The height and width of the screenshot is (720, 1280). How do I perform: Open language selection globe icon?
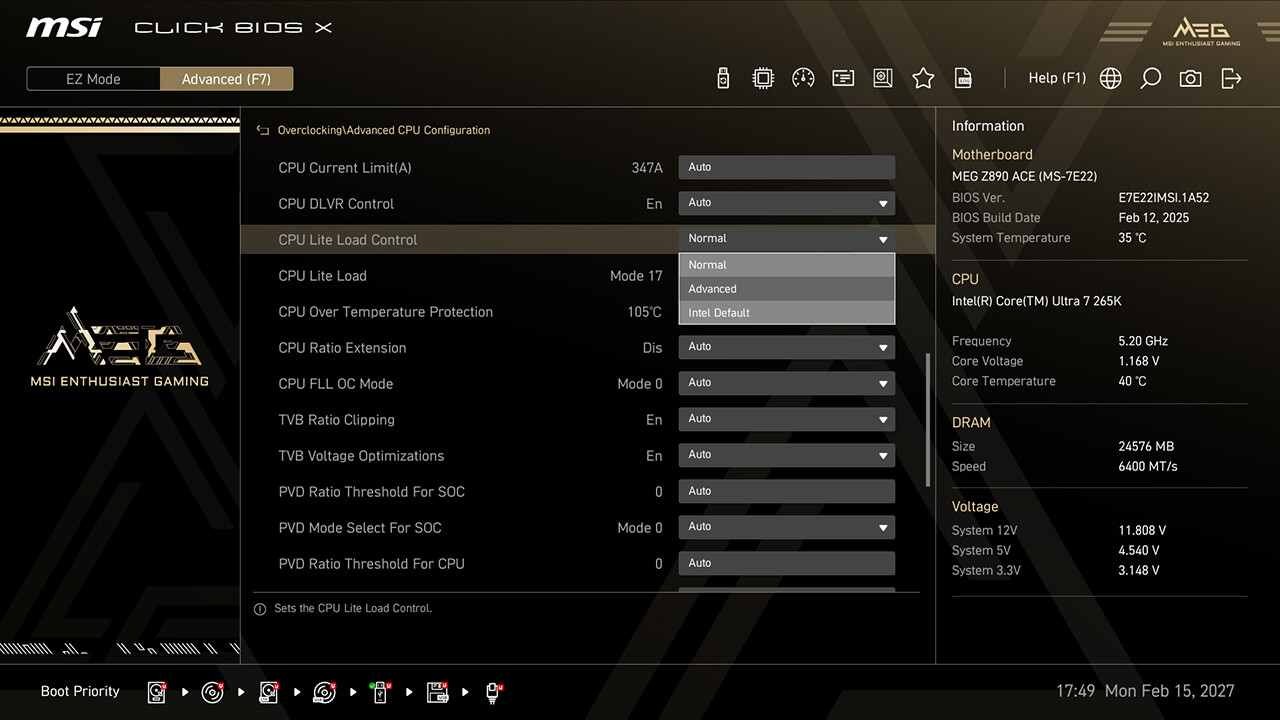(x=1110, y=78)
